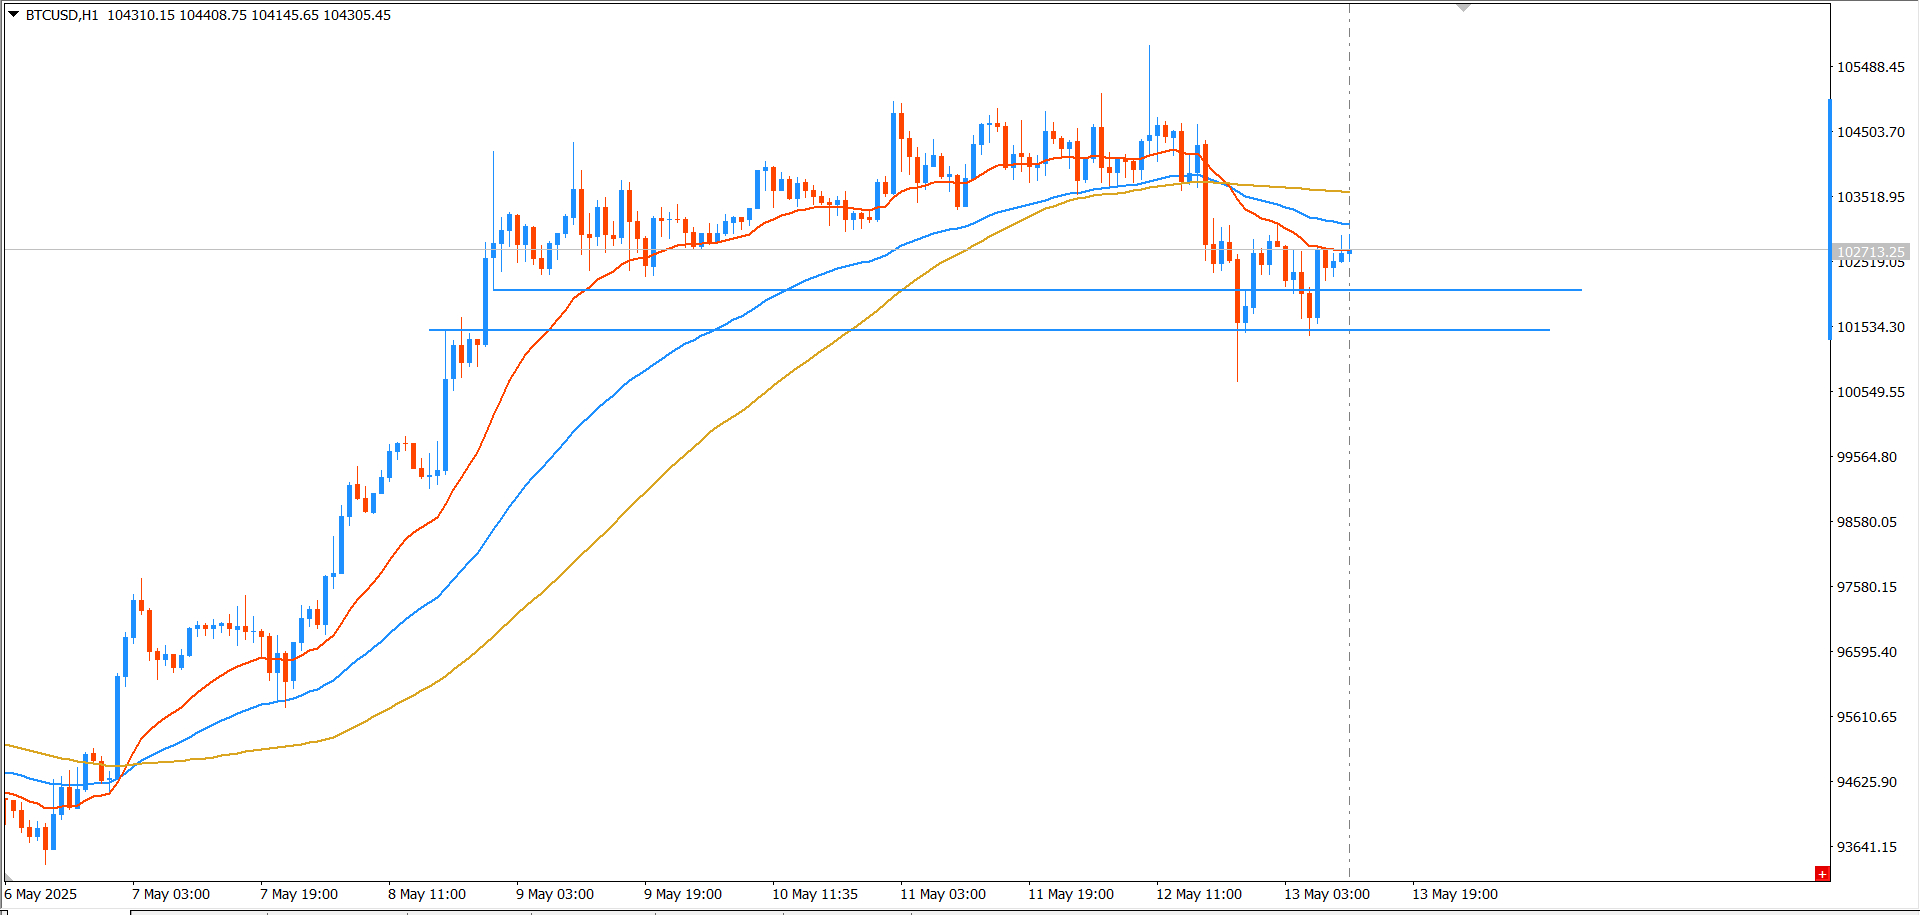Click the 12 May 11:00 time label
The height and width of the screenshot is (915, 1920).
click(1199, 894)
